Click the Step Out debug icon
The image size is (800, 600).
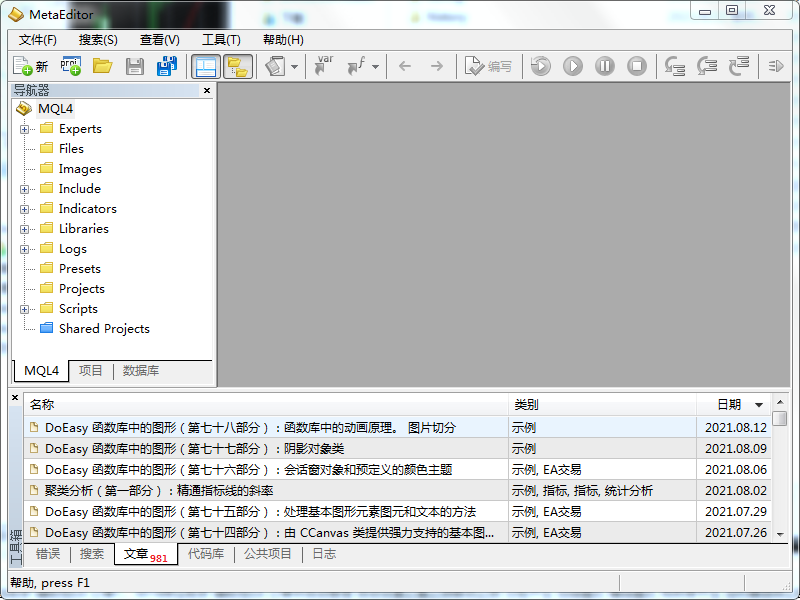point(739,66)
